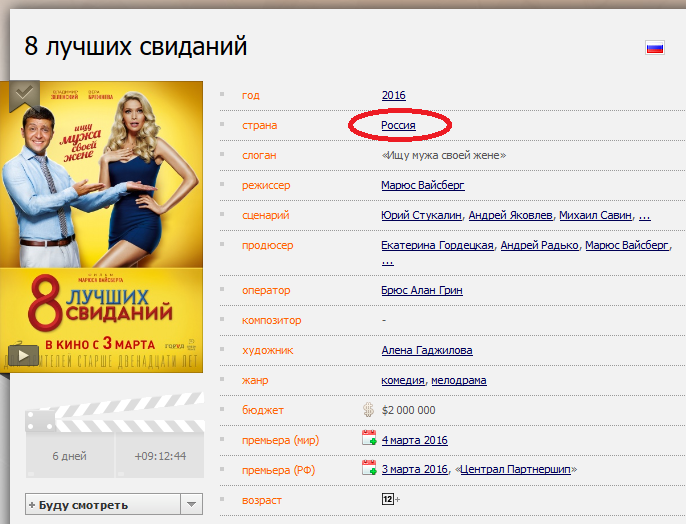This screenshot has width=686, height=524.
Task: Open screenwriter Михаил Савин link
Action: click(595, 215)
